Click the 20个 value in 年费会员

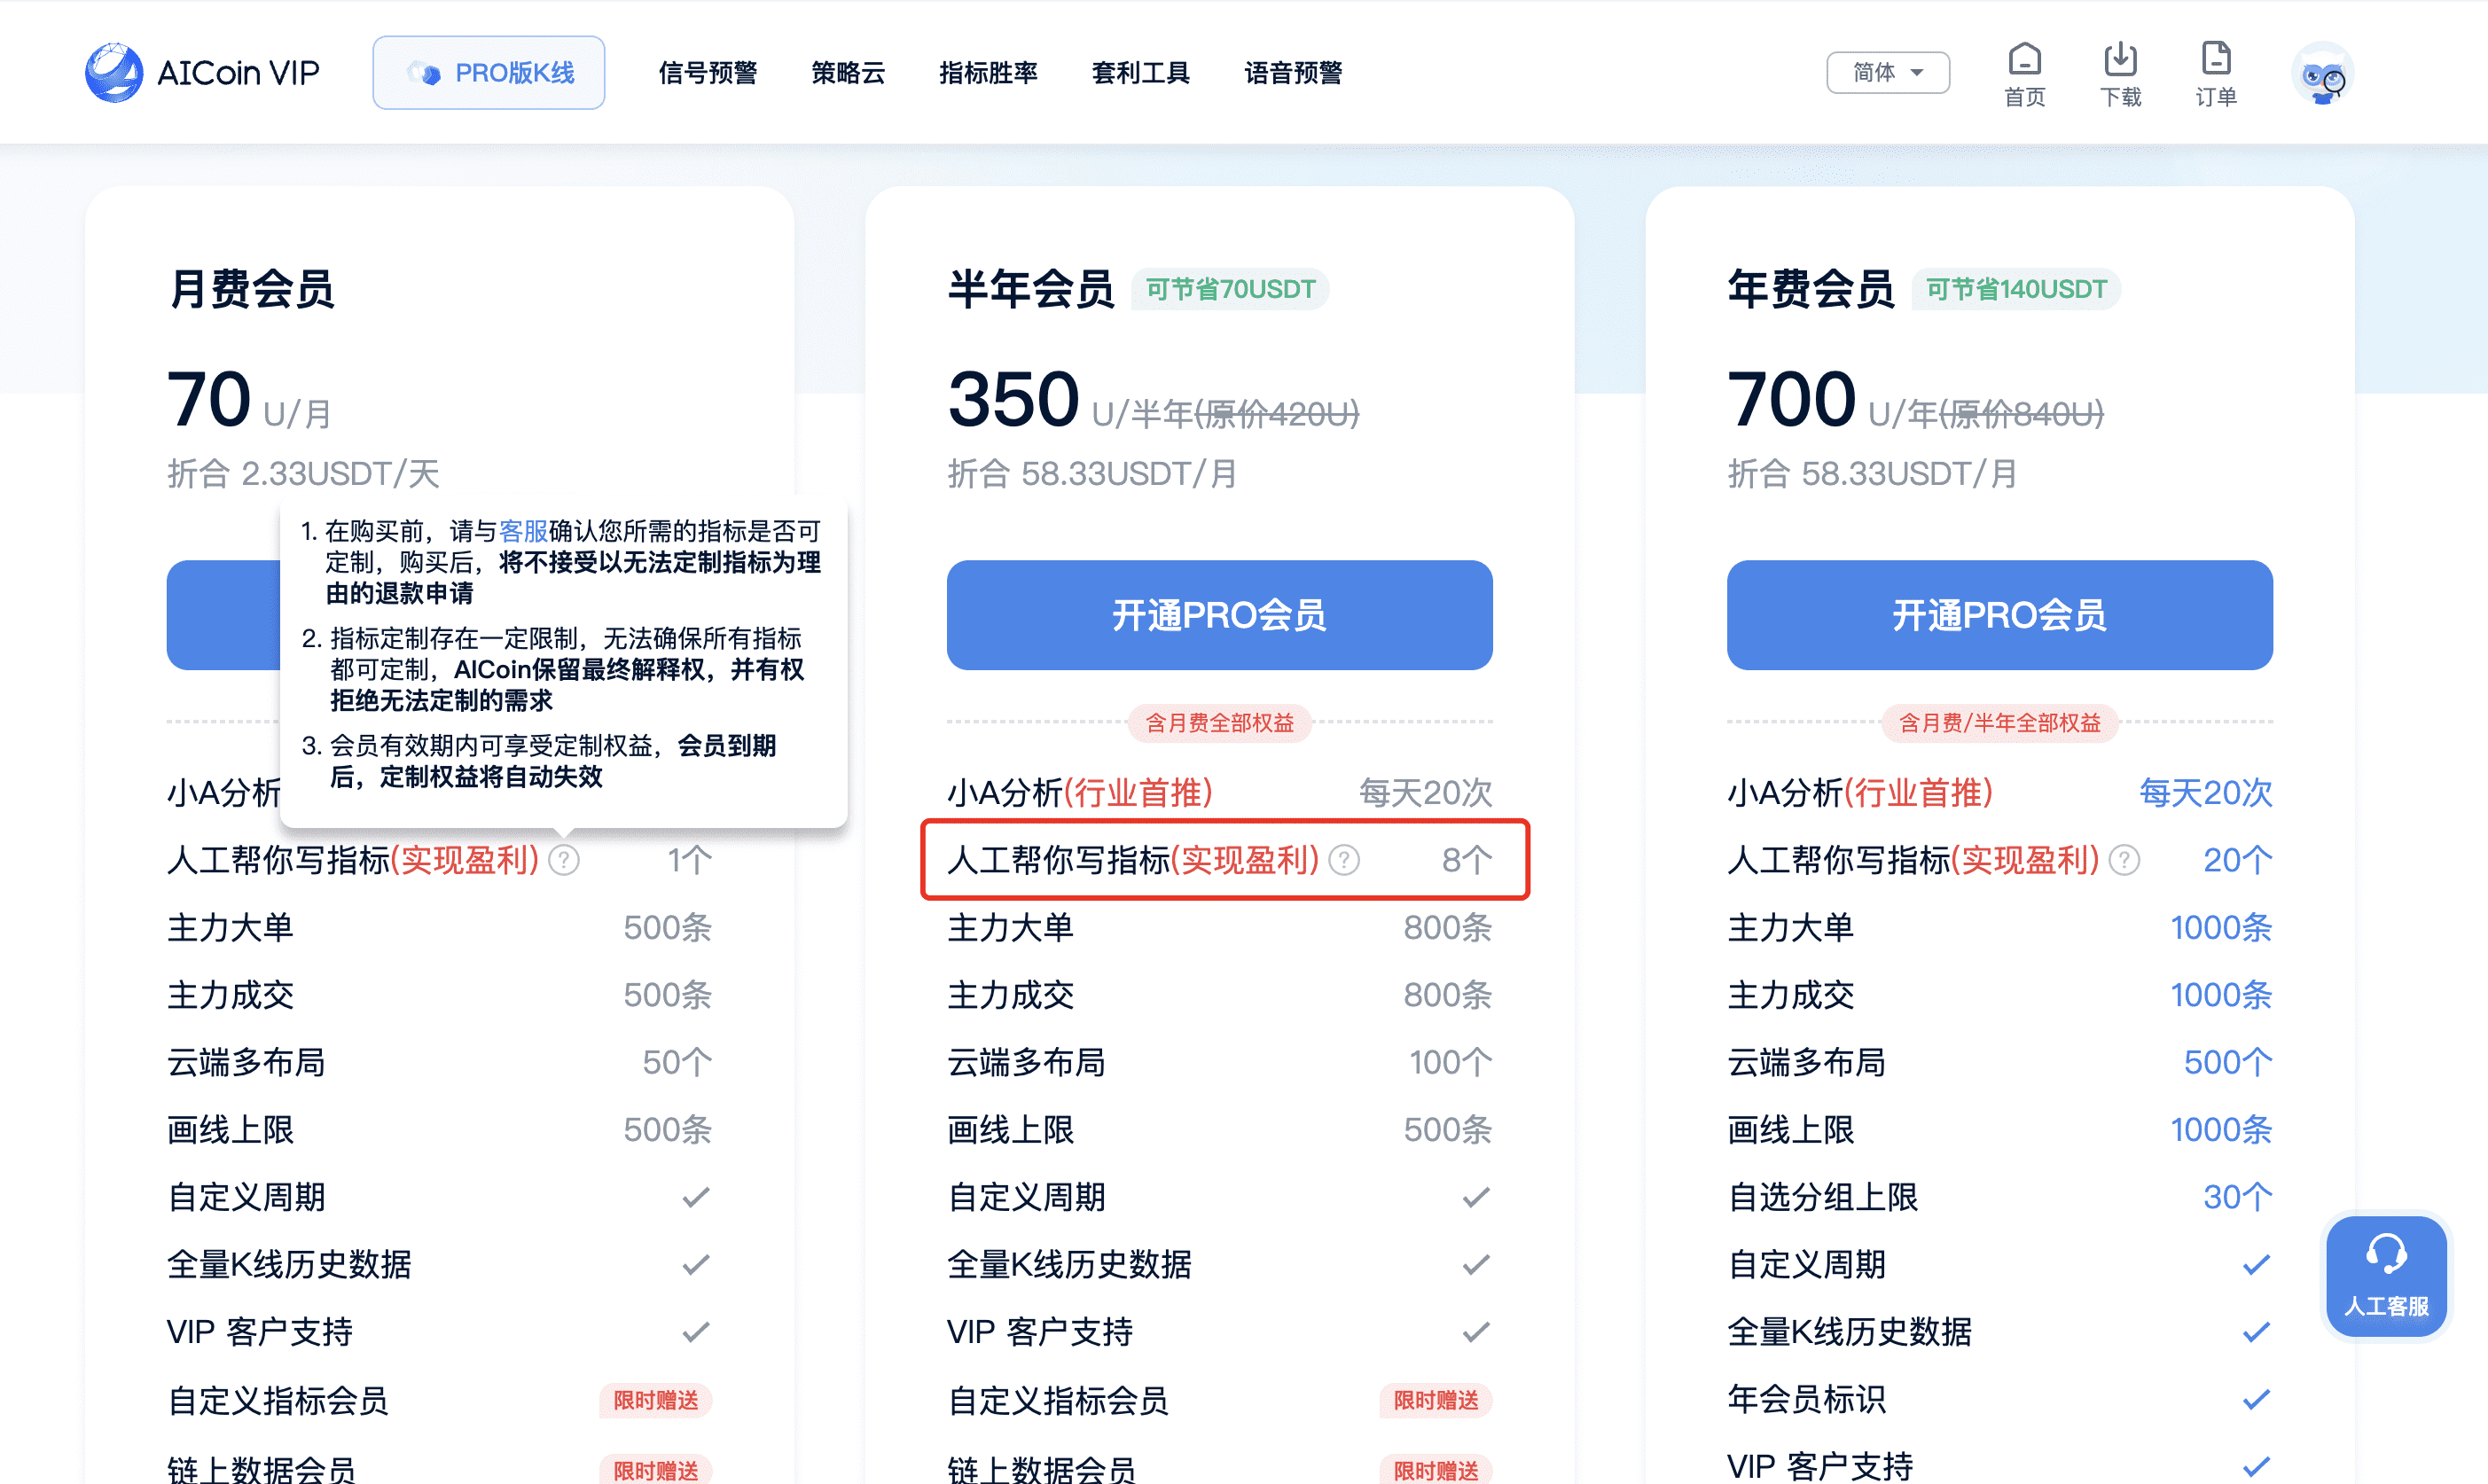[x=2237, y=860]
